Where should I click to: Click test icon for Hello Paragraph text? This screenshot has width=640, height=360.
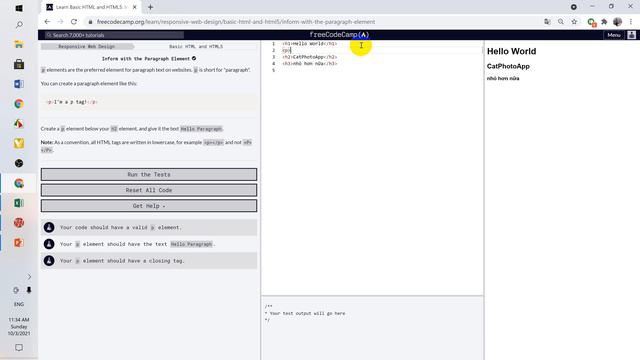[49, 244]
